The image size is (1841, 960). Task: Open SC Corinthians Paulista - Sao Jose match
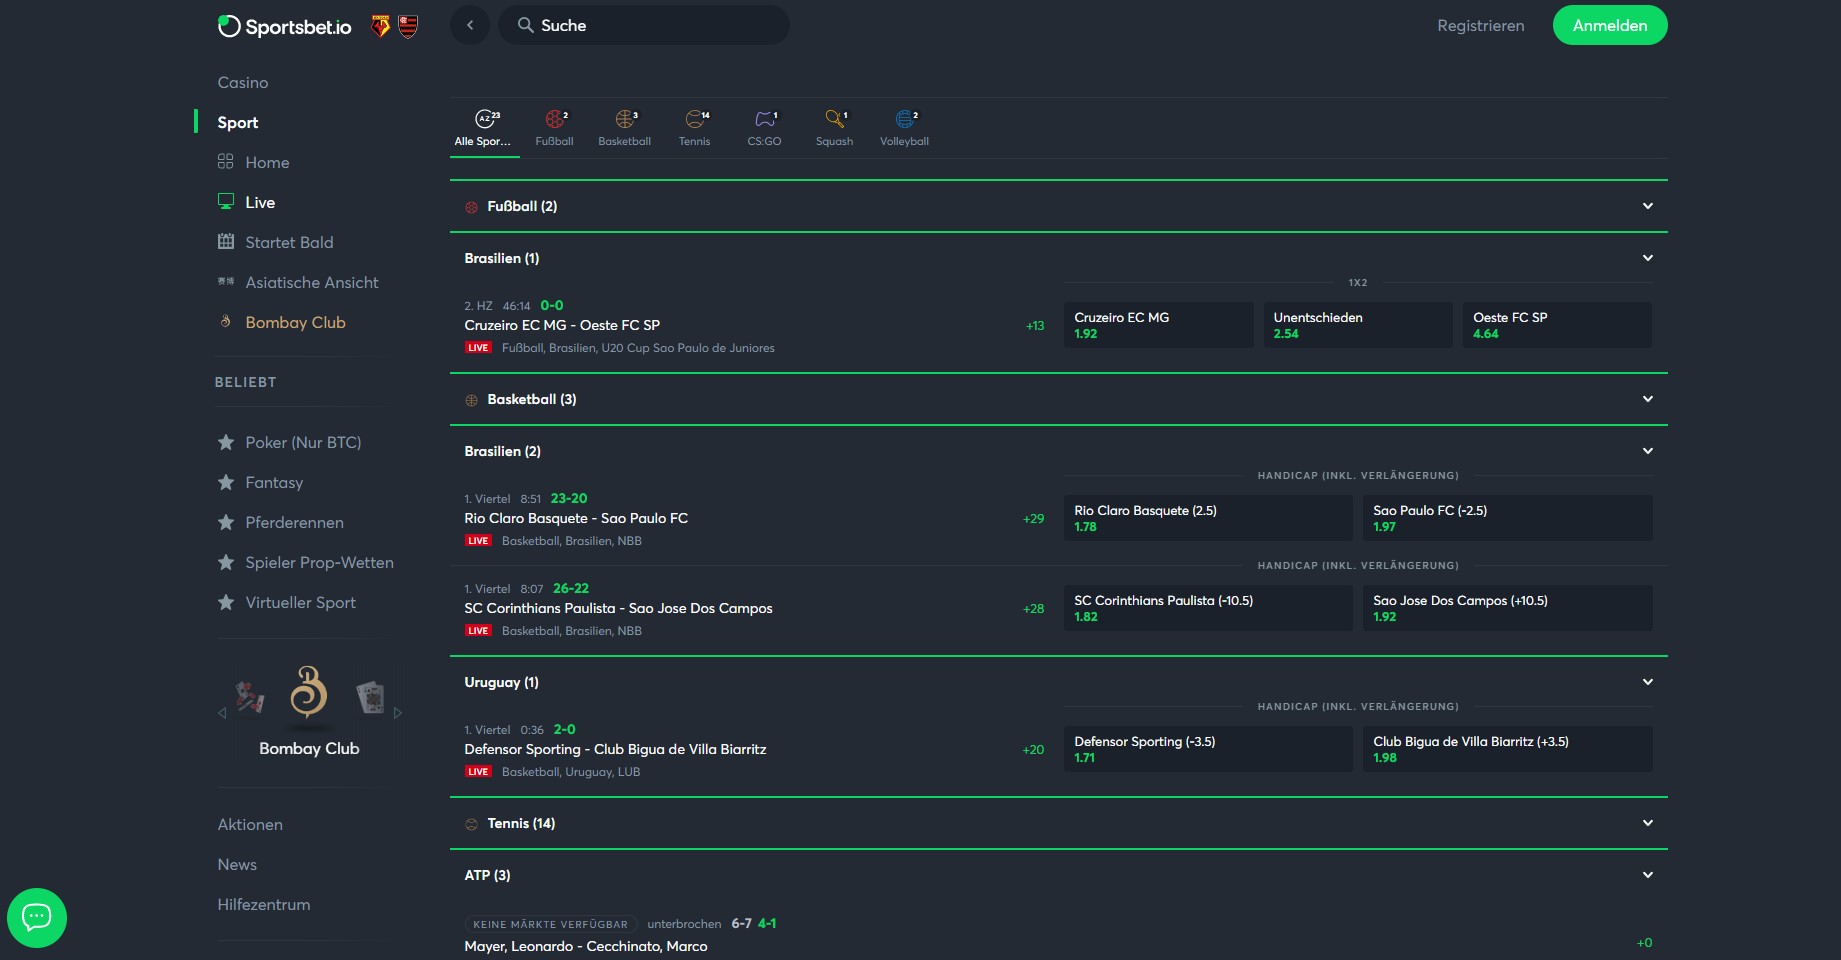coord(618,608)
